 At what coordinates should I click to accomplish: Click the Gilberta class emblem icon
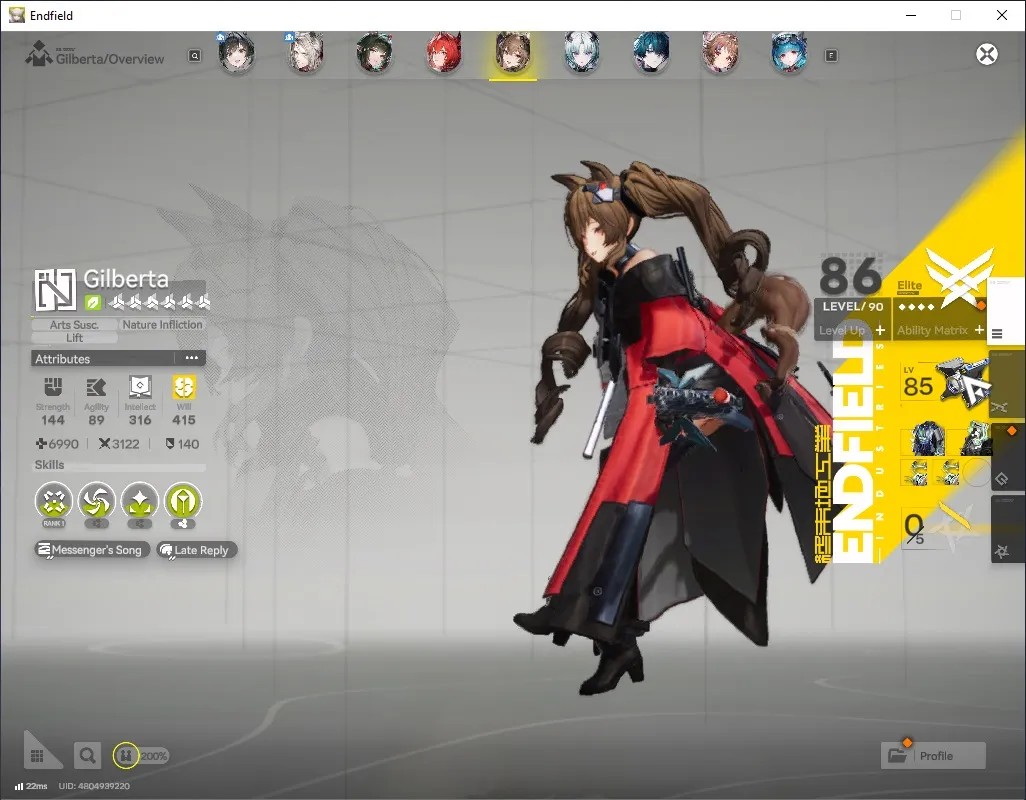(55, 290)
